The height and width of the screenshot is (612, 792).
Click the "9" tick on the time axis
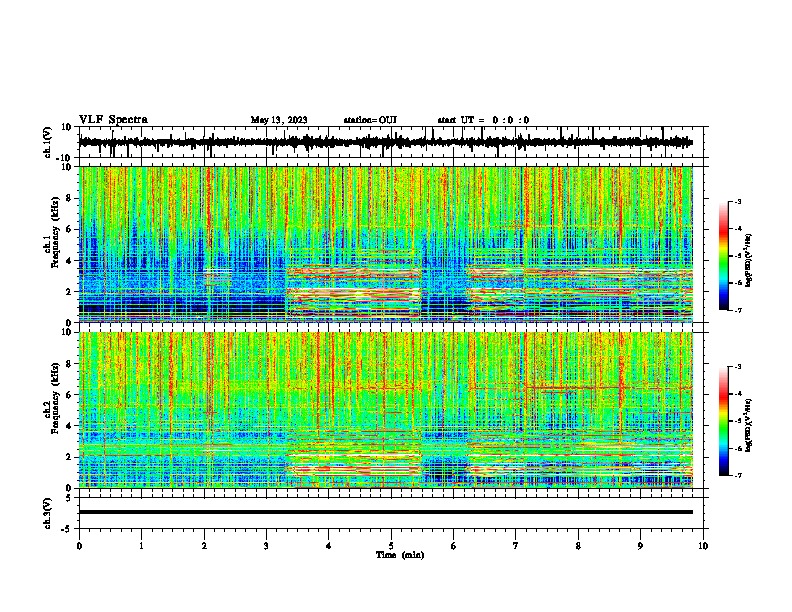[x=640, y=546]
